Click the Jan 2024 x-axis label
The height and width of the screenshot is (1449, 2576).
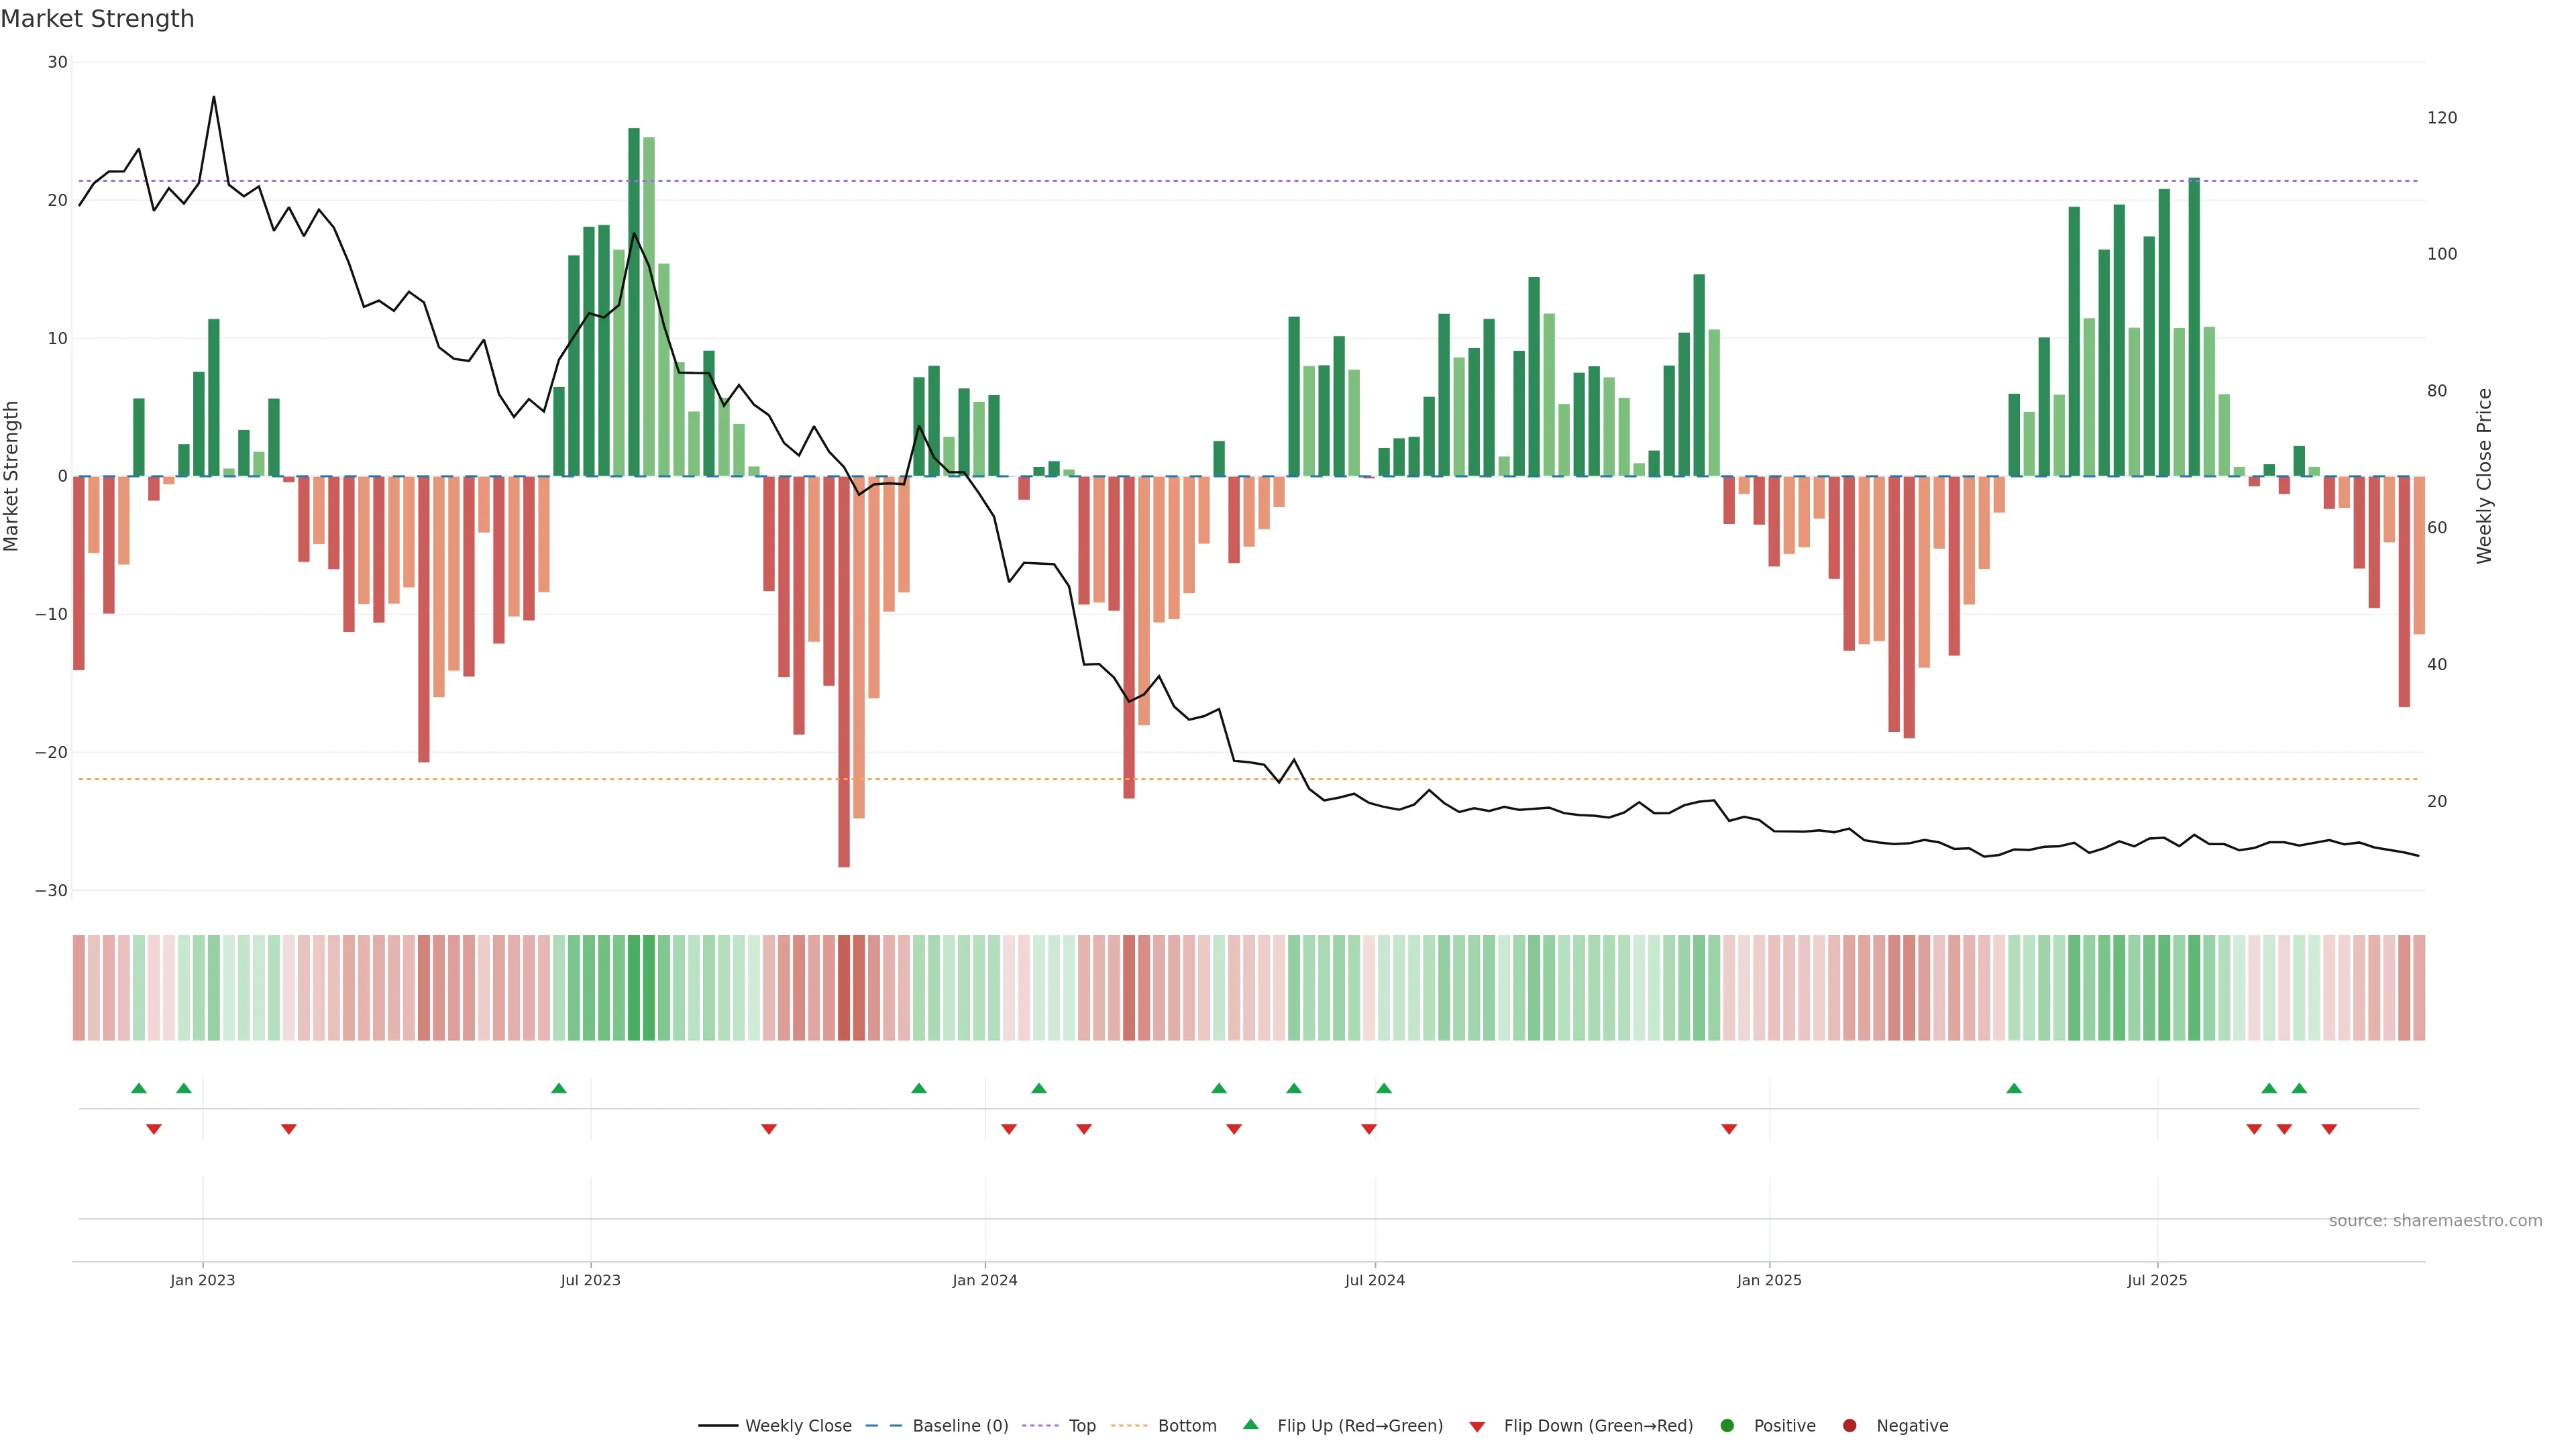pos(984,1280)
